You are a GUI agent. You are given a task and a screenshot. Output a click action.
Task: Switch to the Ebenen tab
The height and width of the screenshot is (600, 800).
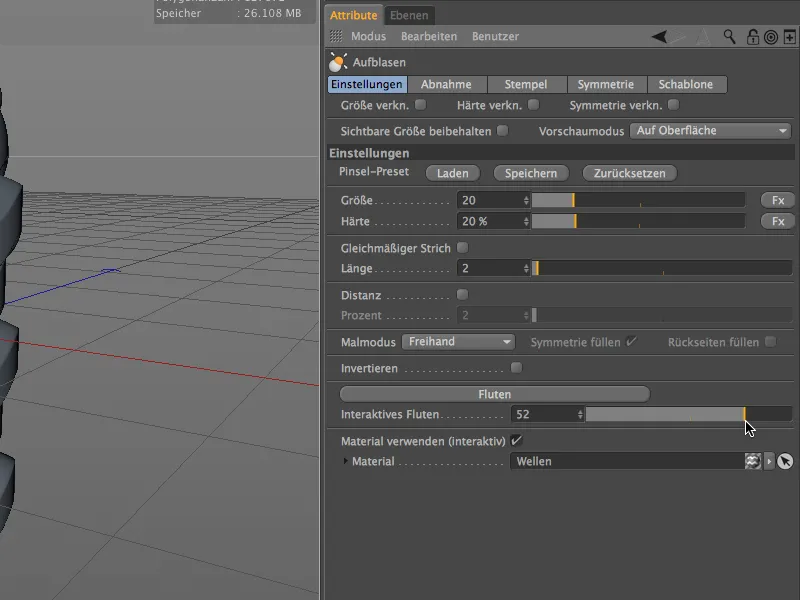[409, 15]
